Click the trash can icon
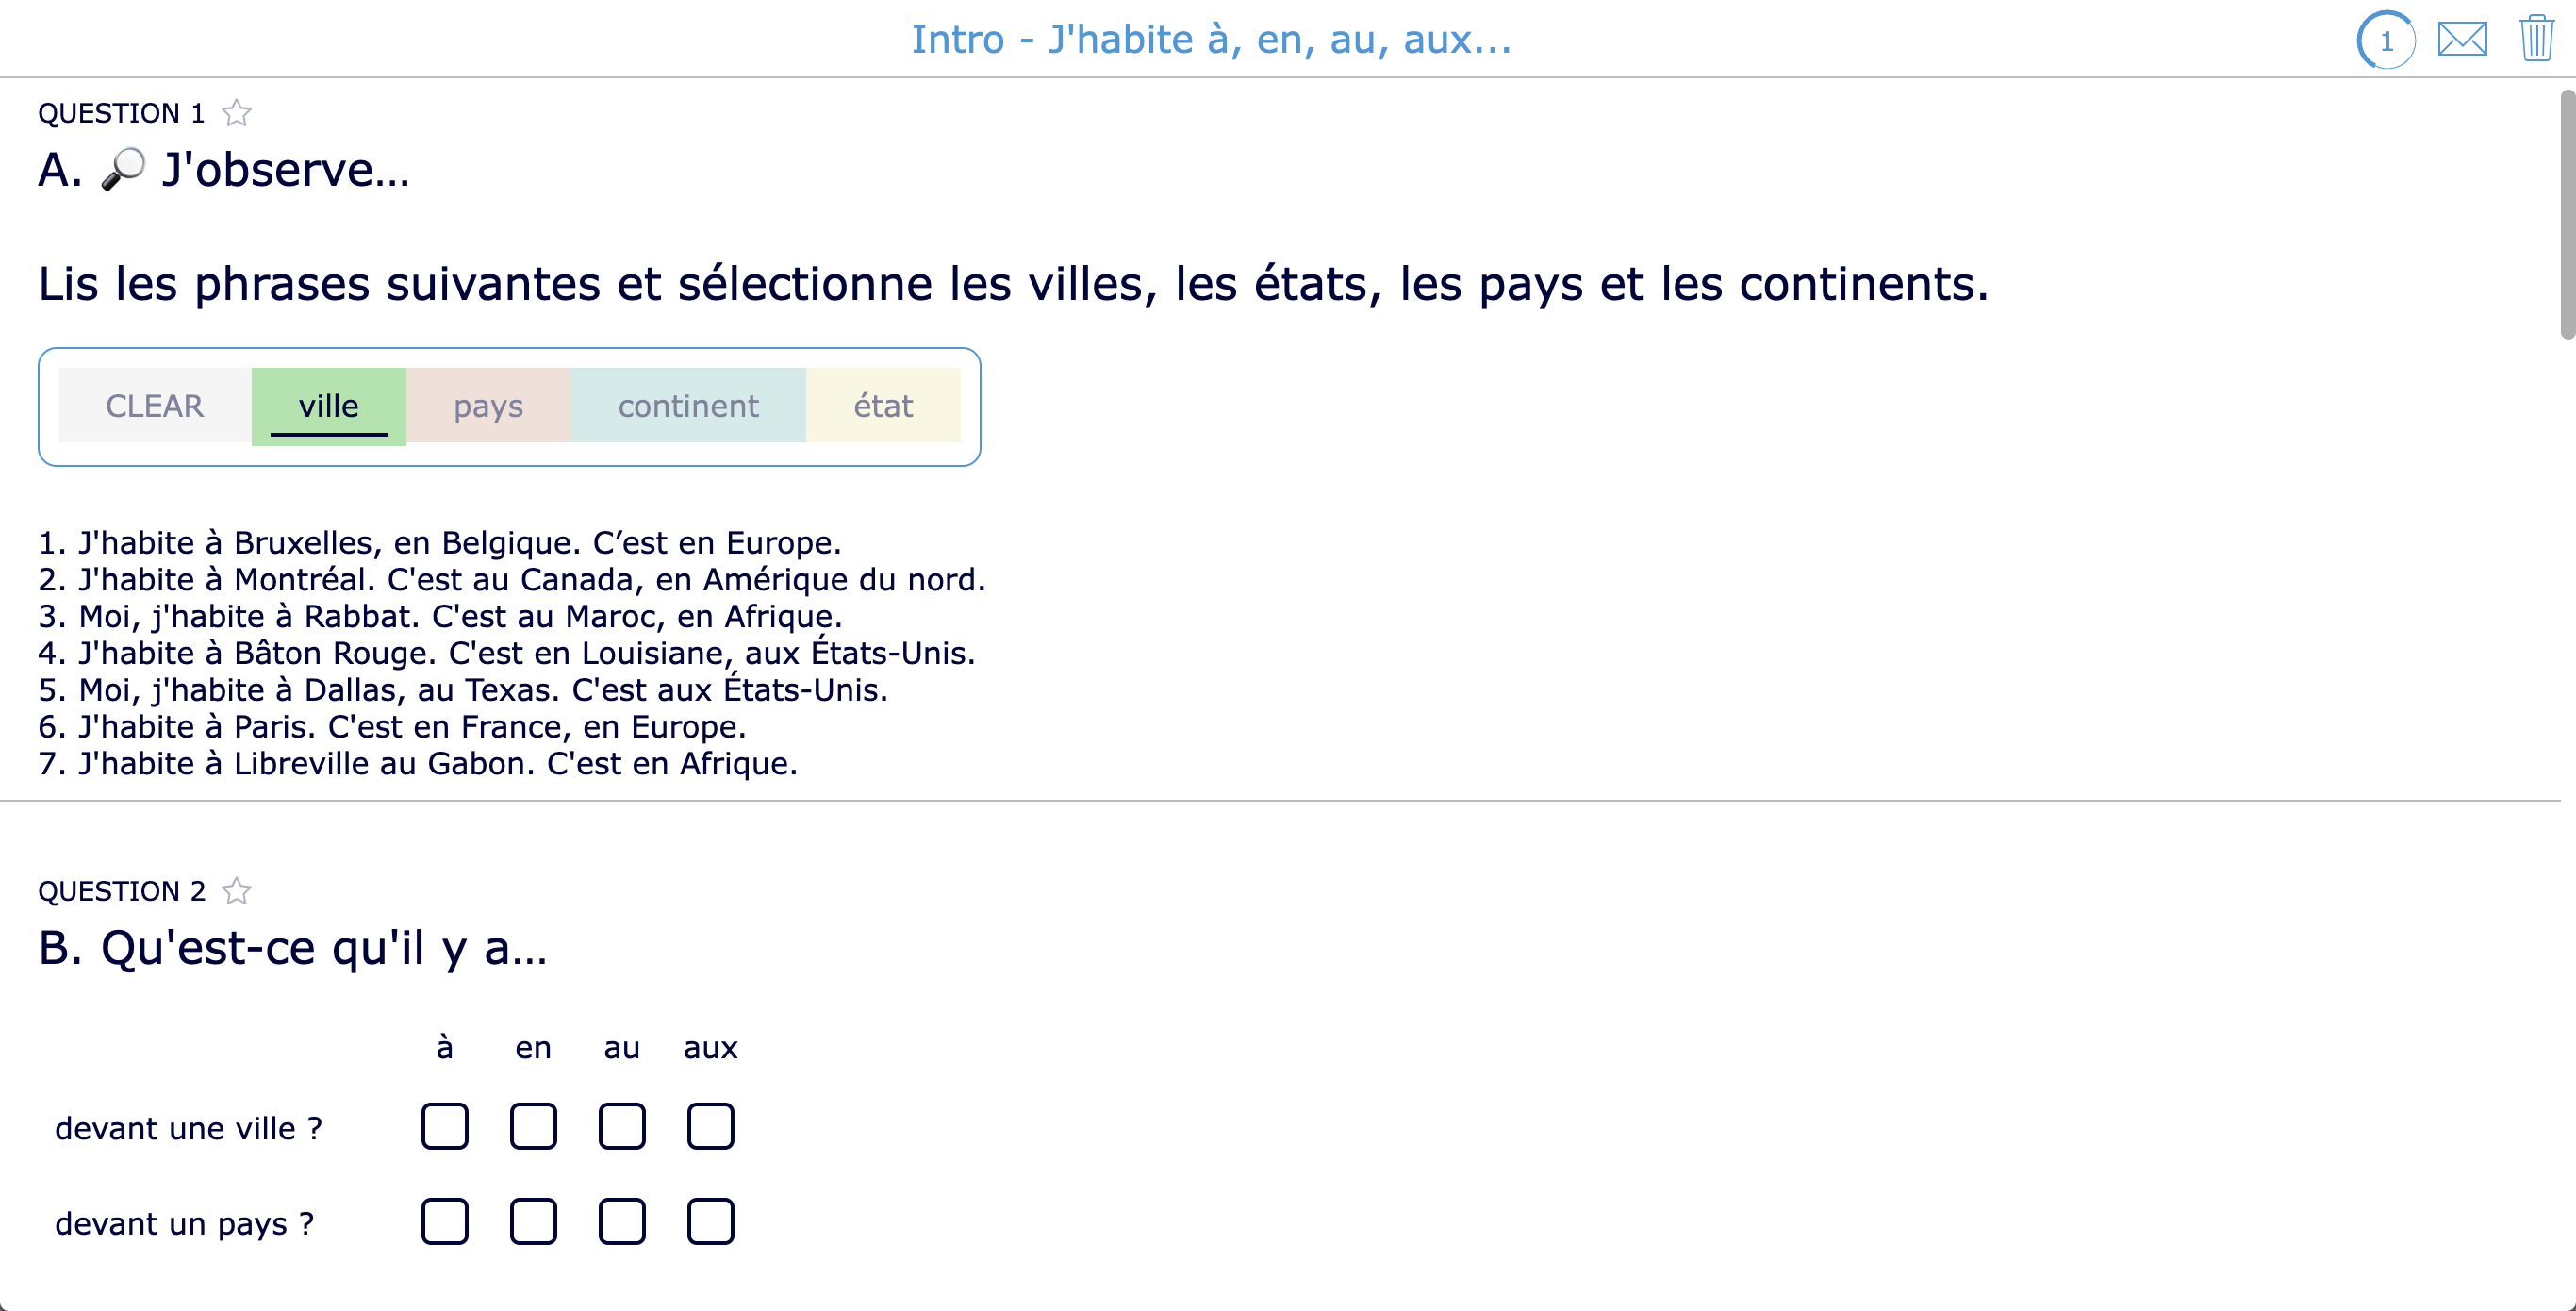 pos(2537,40)
